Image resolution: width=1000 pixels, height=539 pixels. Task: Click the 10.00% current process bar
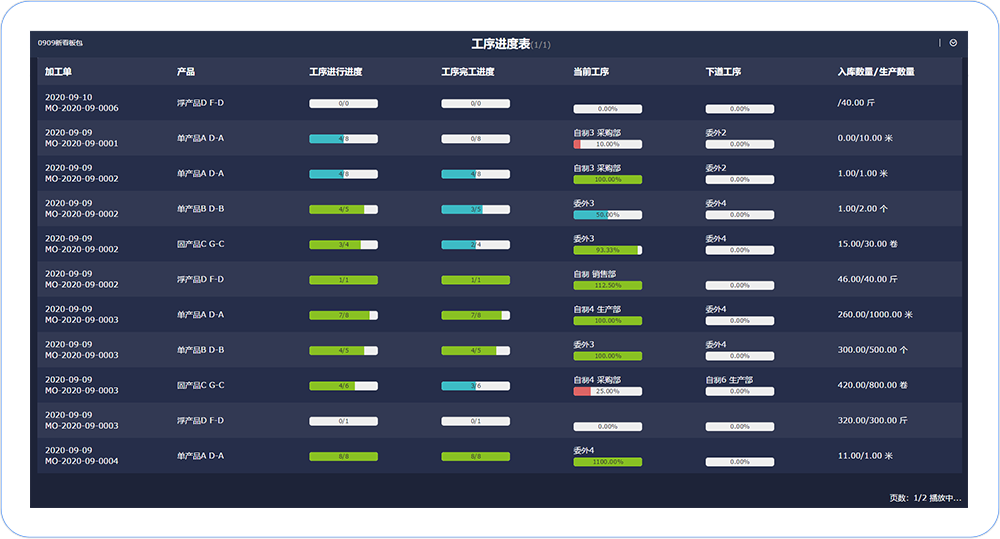tap(608, 144)
